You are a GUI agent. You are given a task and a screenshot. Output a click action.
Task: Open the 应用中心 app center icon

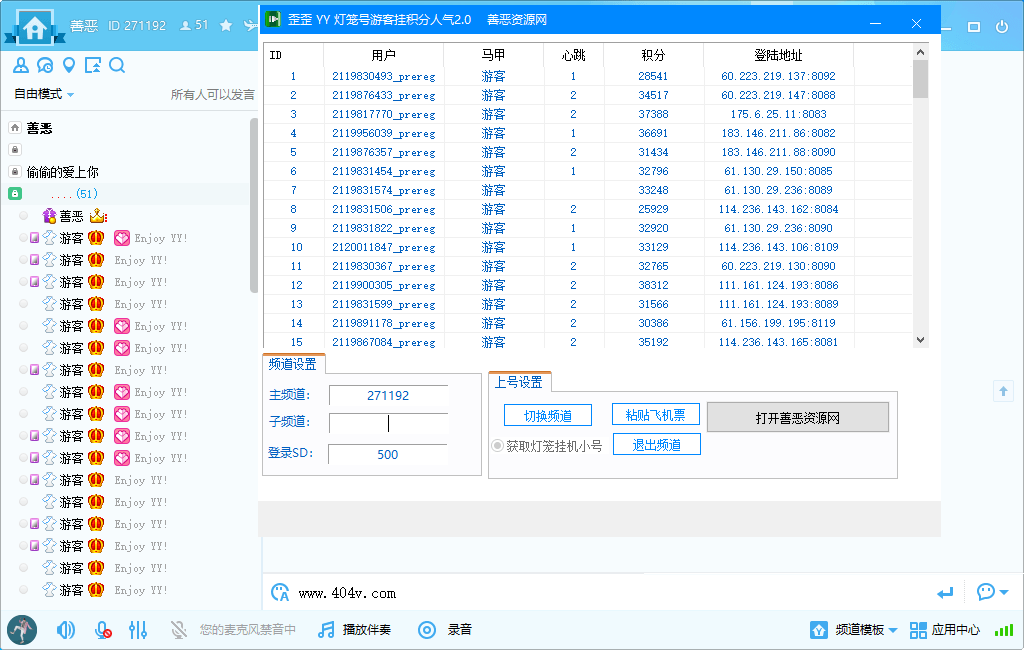point(917,630)
